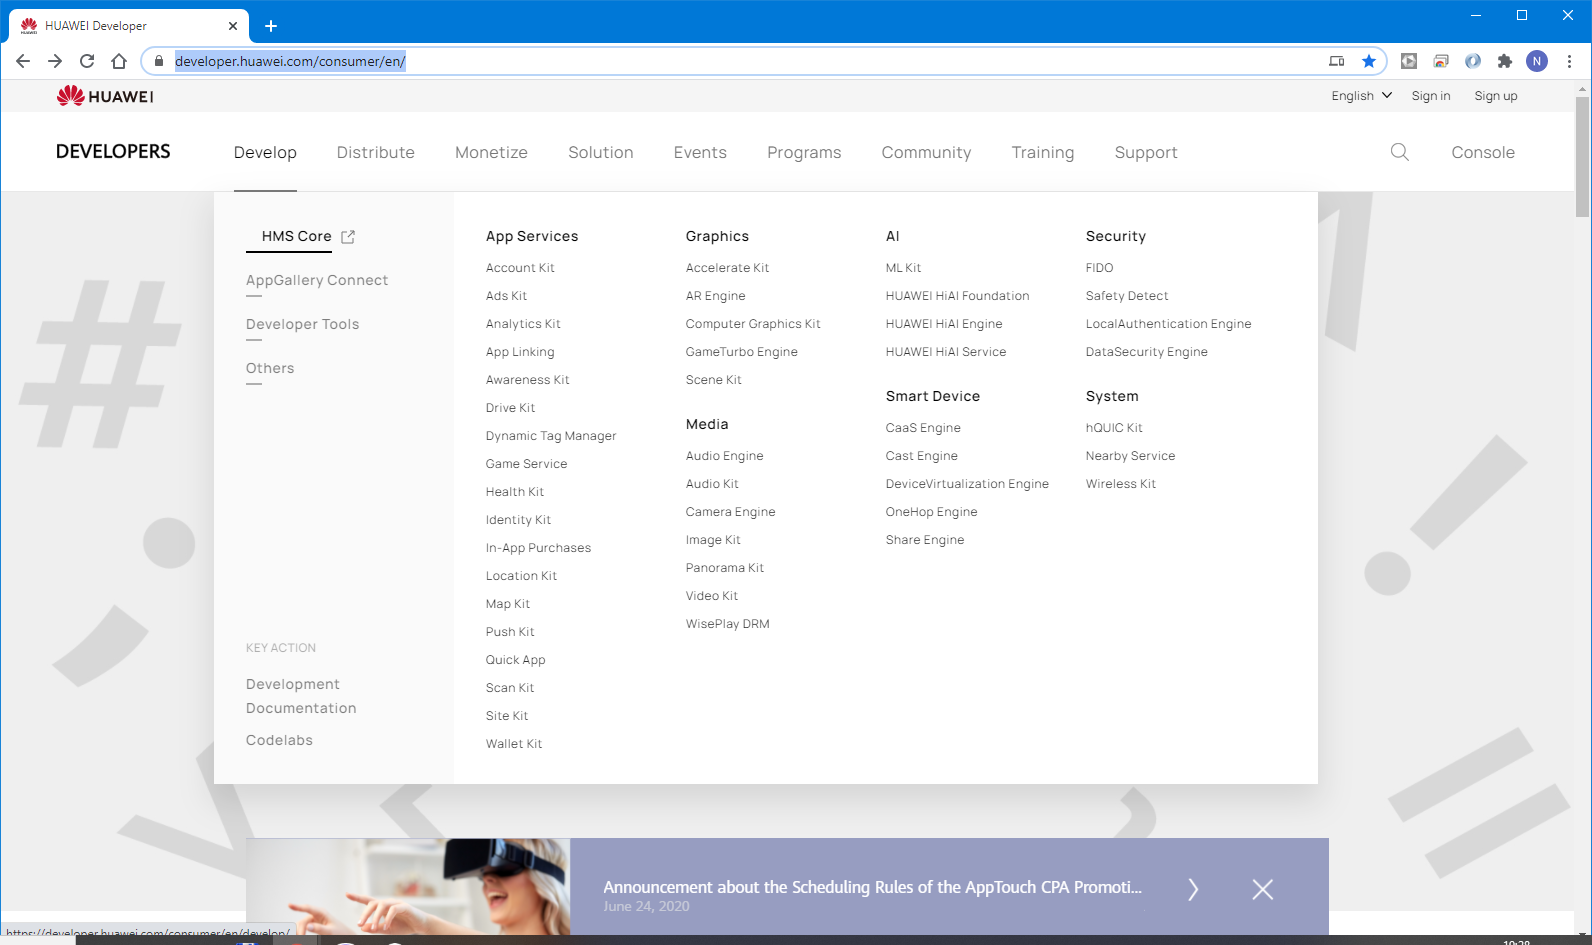Open DeviceVirtualization Engine
1592x945 pixels.
point(967,484)
